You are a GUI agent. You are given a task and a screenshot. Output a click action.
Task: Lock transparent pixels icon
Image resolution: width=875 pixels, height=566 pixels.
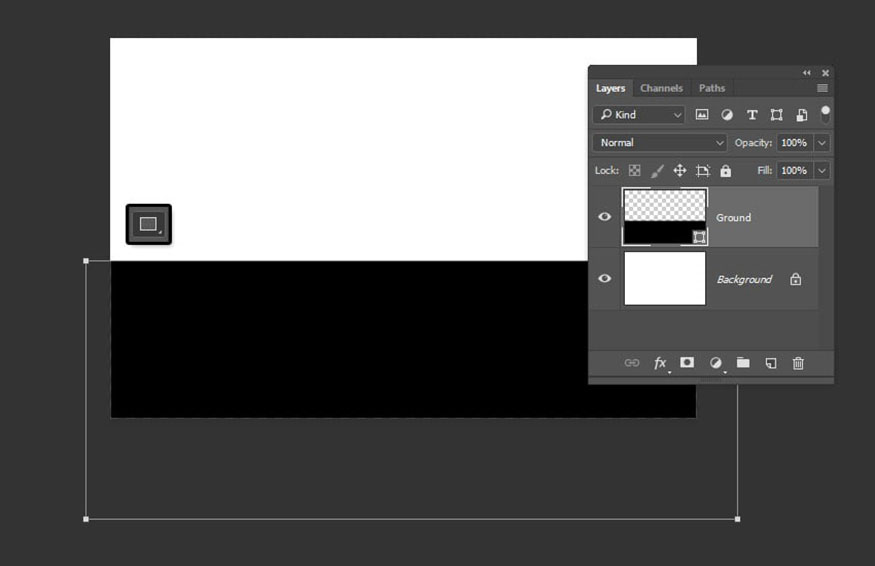pyautogui.click(x=634, y=170)
